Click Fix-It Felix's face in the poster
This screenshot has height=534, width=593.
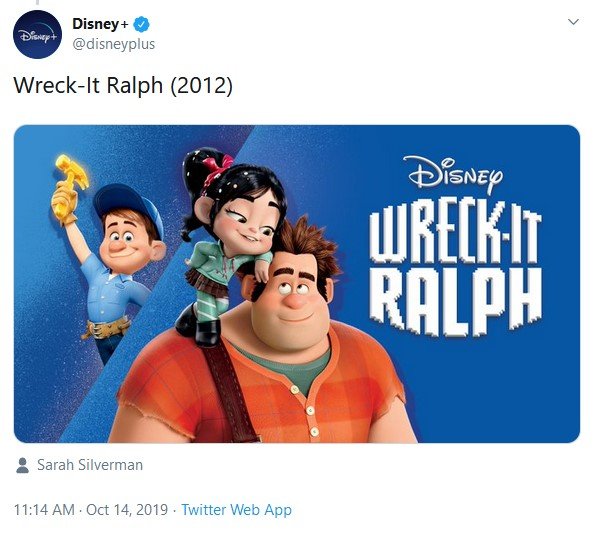coord(127,240)
